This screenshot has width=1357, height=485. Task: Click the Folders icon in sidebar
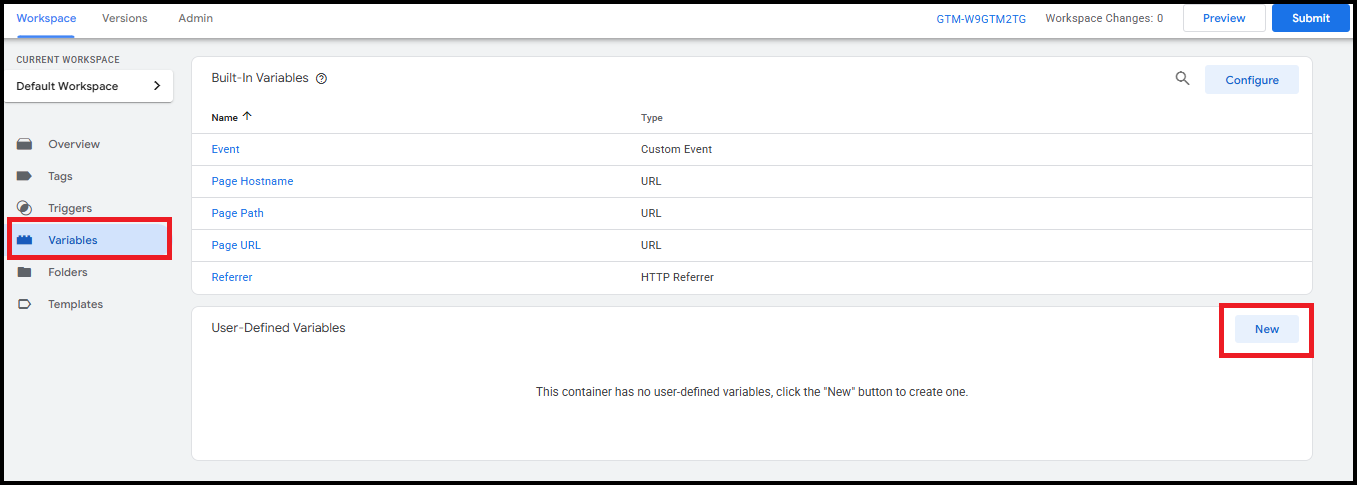[x=25, y=272]
